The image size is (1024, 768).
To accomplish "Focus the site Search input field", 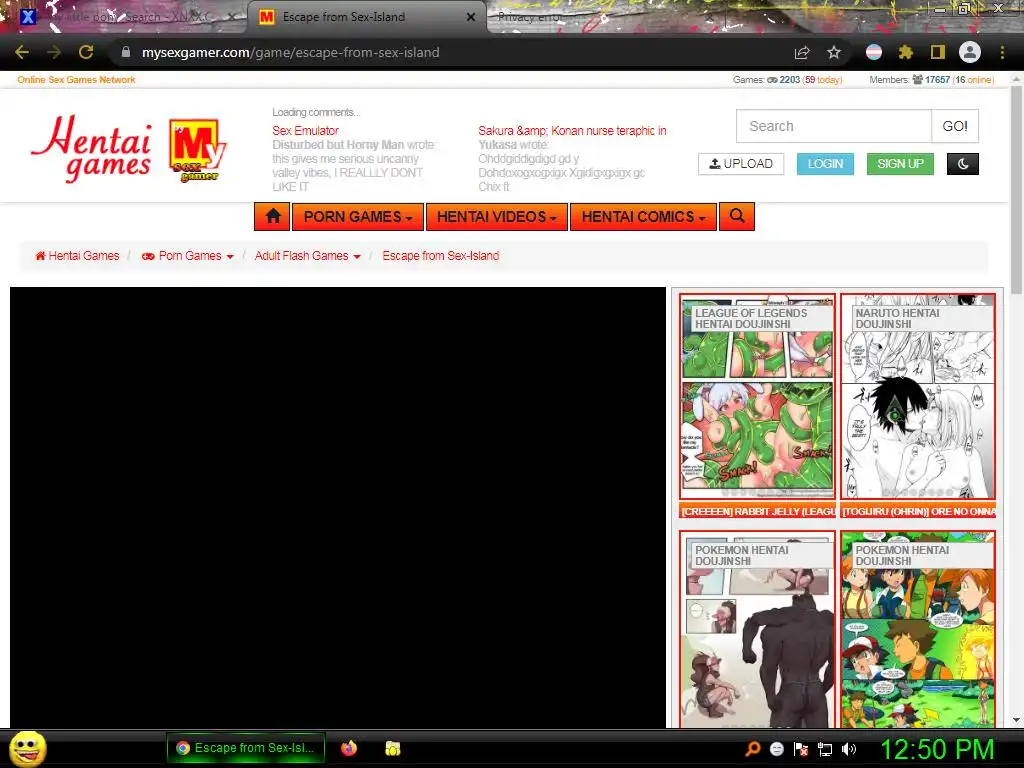I will [834, 126].
